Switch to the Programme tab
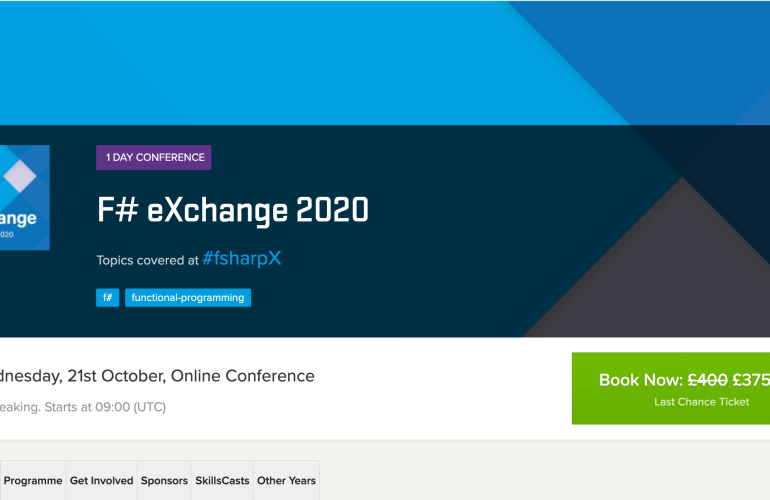Image resolution: width=770 pixels, height=500 pixels. click(33, 481)
